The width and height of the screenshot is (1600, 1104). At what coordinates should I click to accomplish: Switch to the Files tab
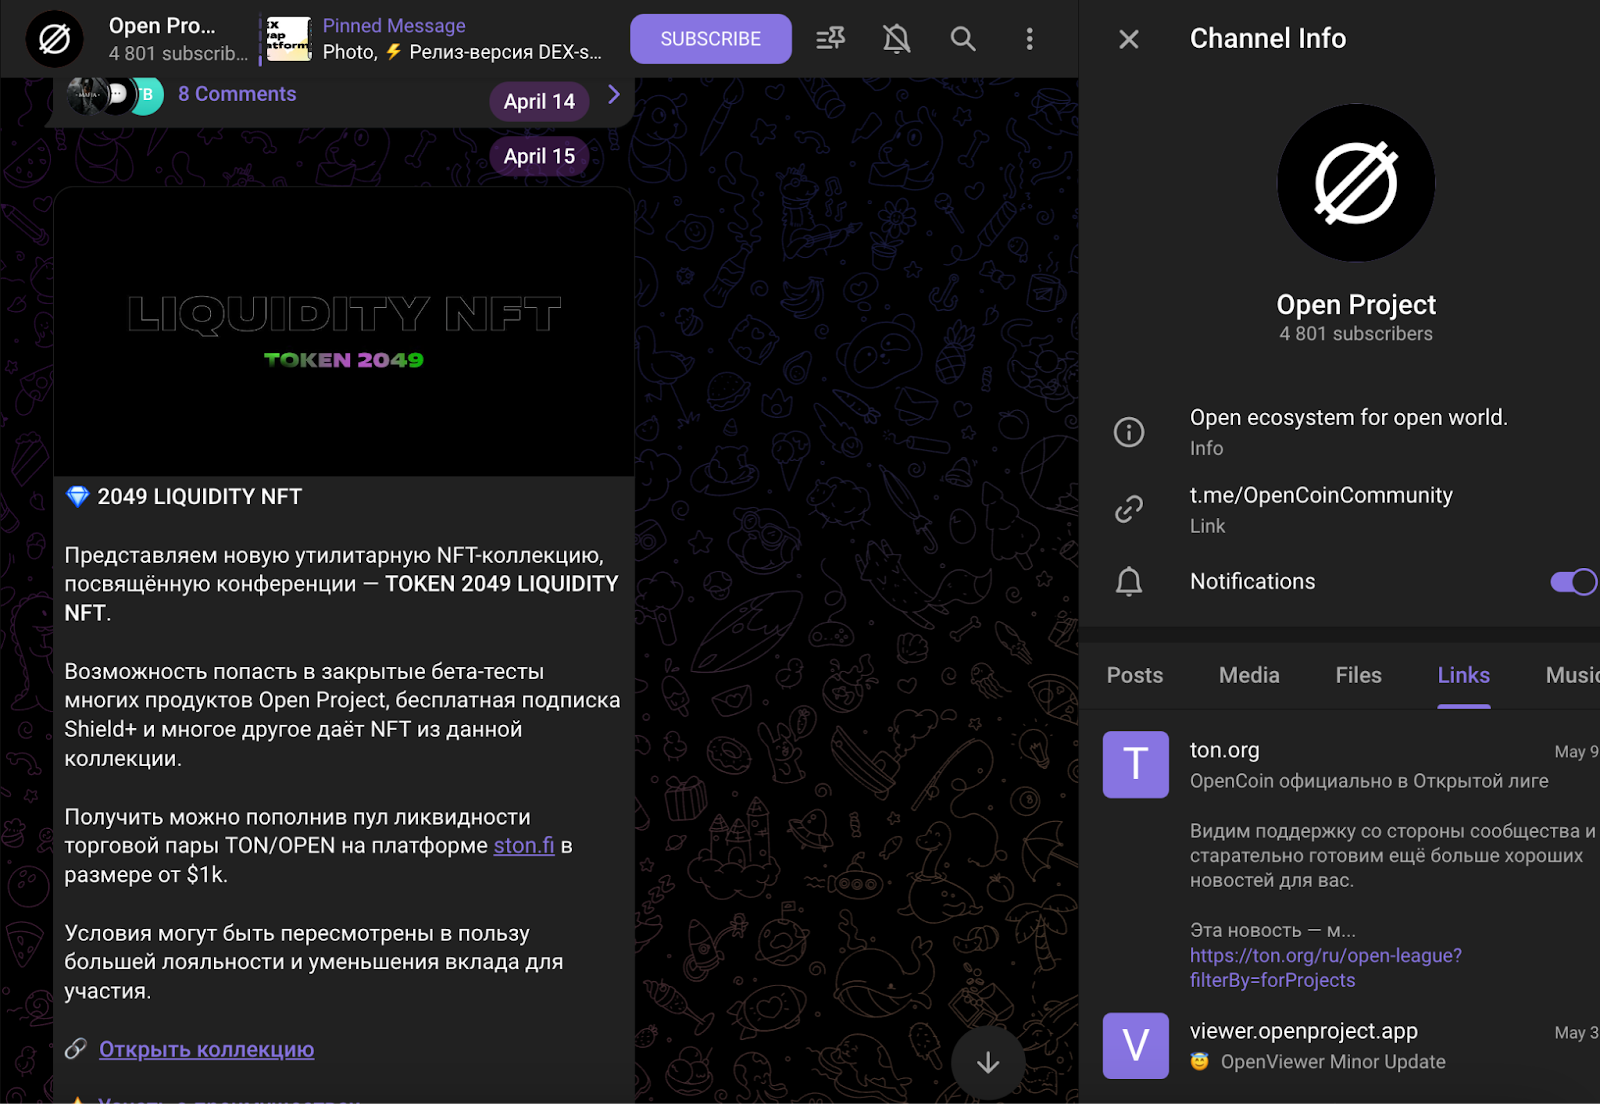point(1358,675)
